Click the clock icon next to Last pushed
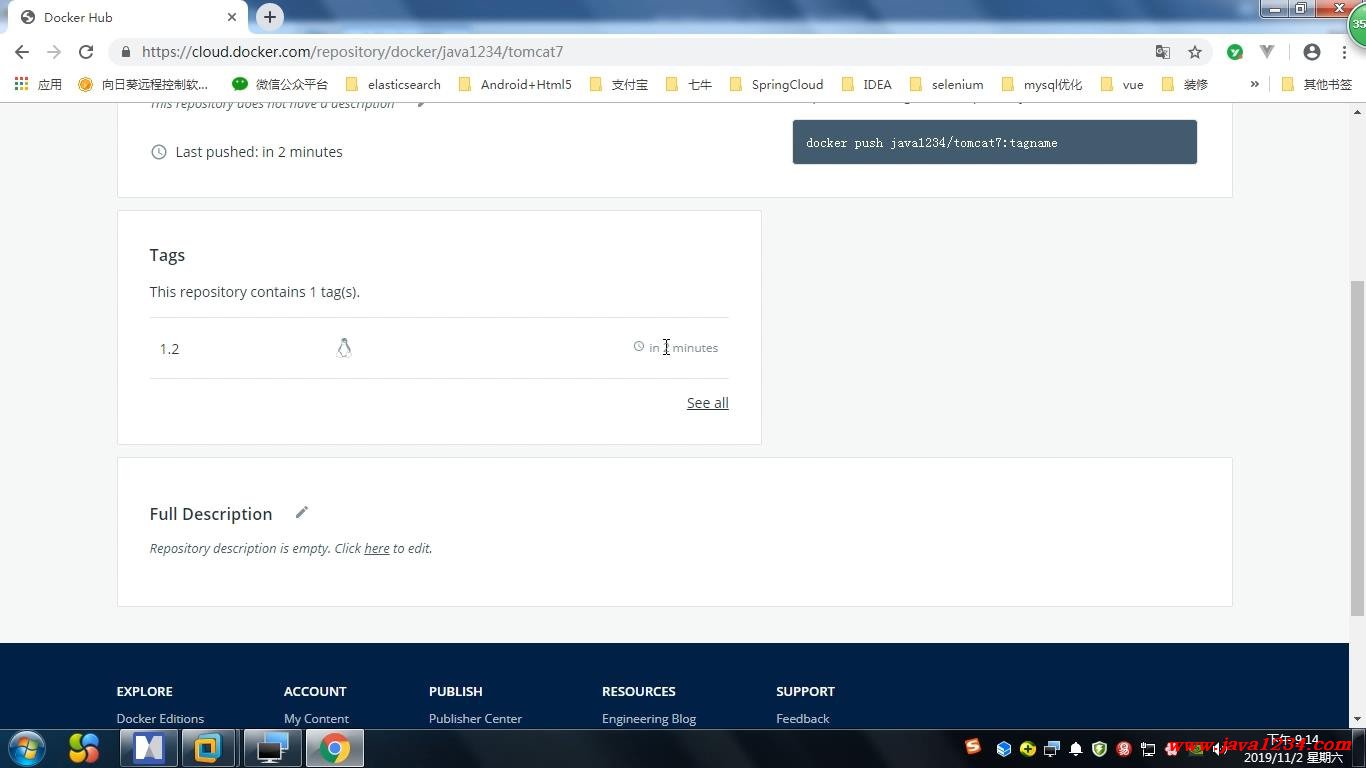Viewport: 1366px width, 768px height. 158,152
